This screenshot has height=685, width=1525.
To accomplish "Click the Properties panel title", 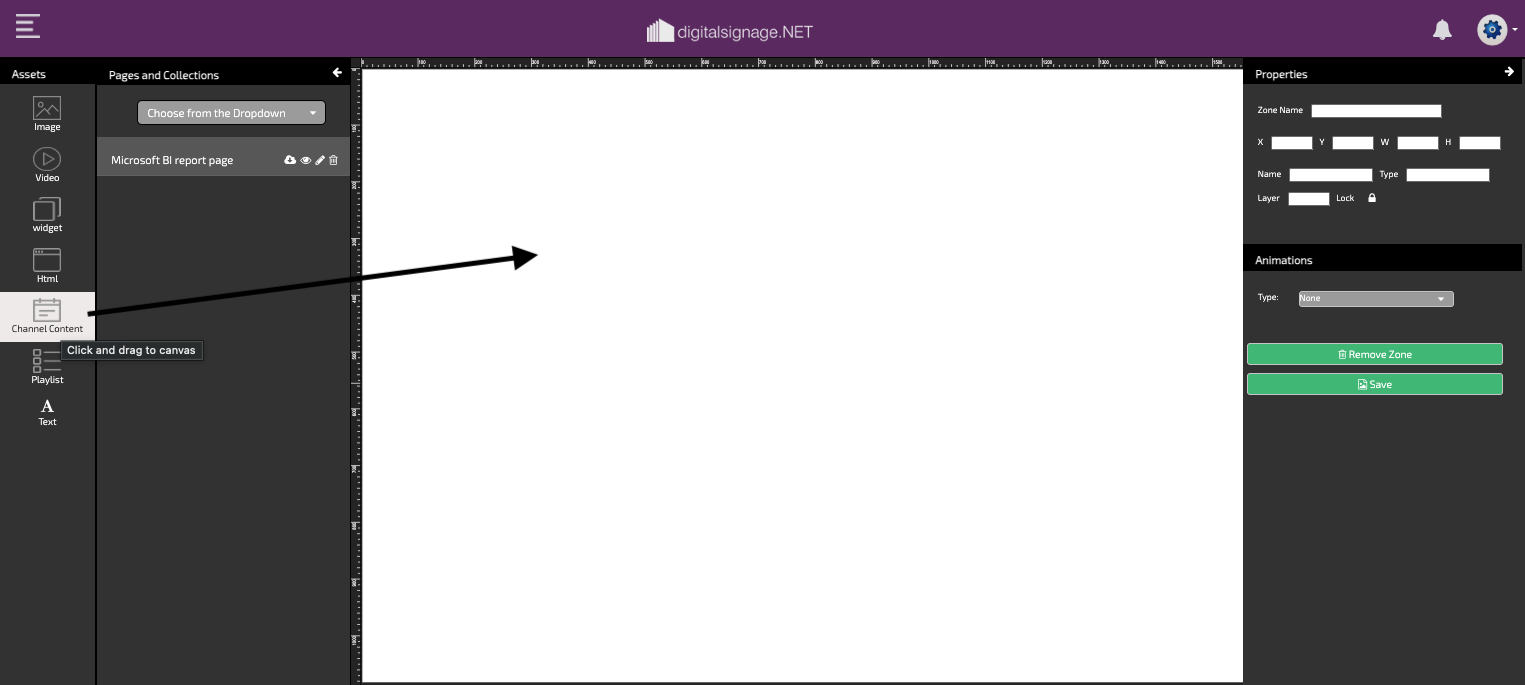I will (1281, 74).
